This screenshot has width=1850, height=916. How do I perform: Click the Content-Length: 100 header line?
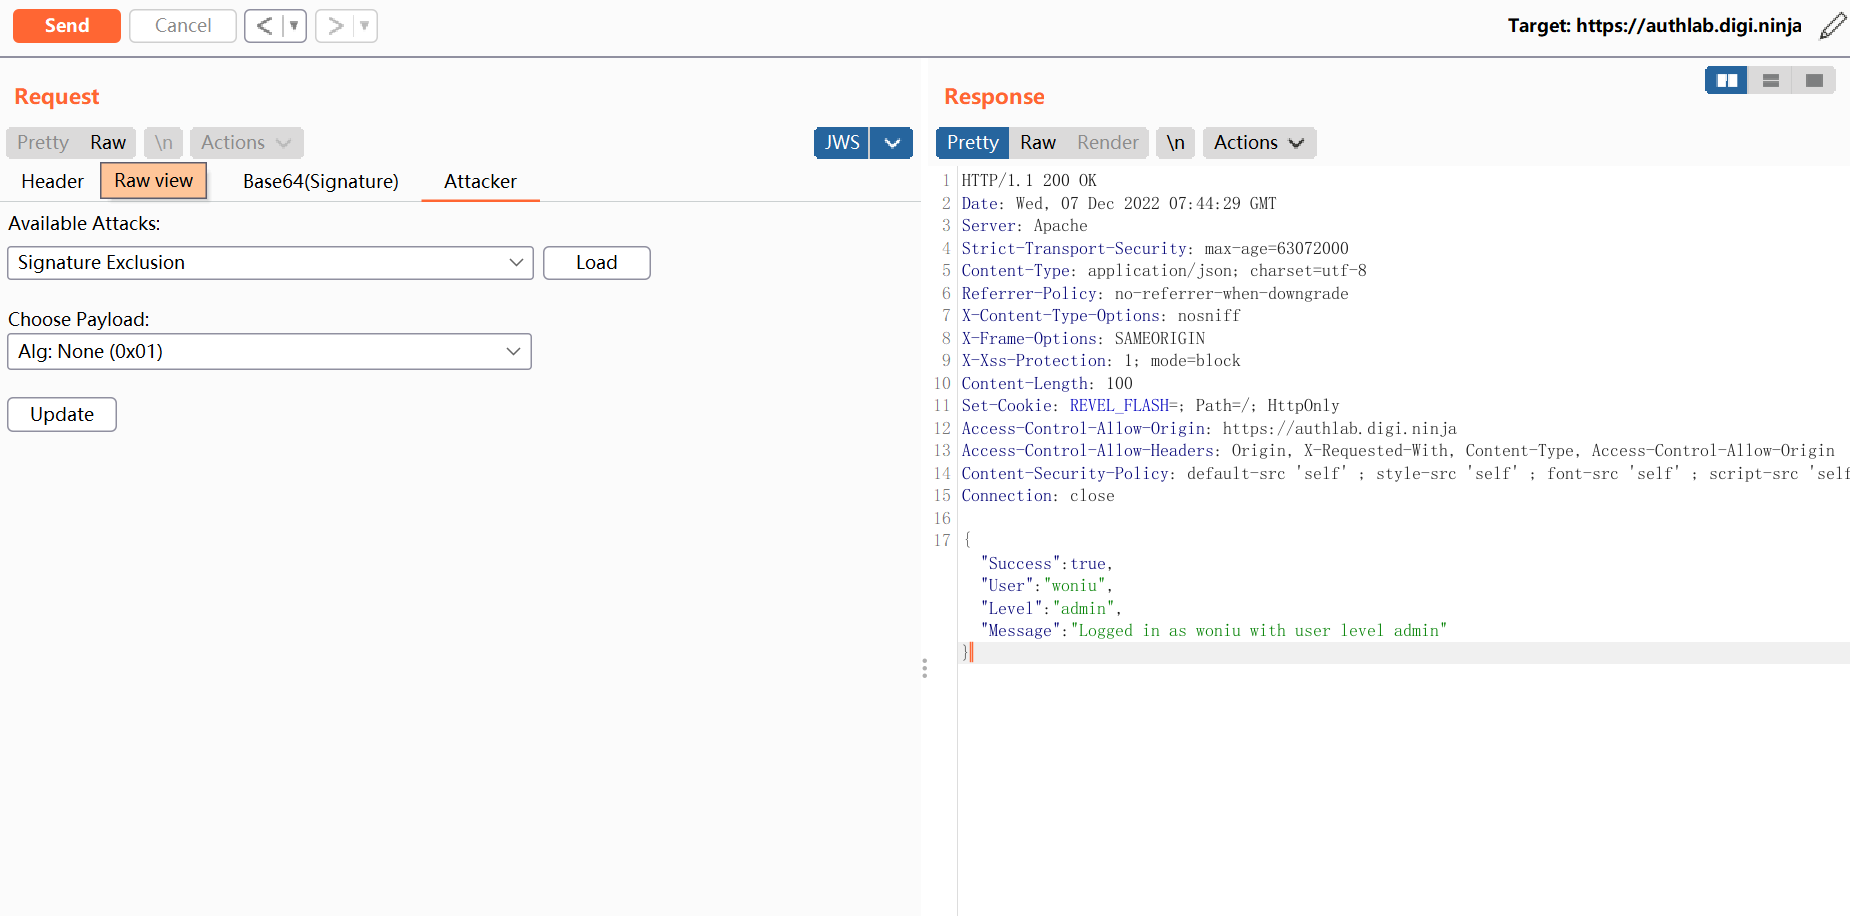pyautogui.click(x=1047, y=384)
